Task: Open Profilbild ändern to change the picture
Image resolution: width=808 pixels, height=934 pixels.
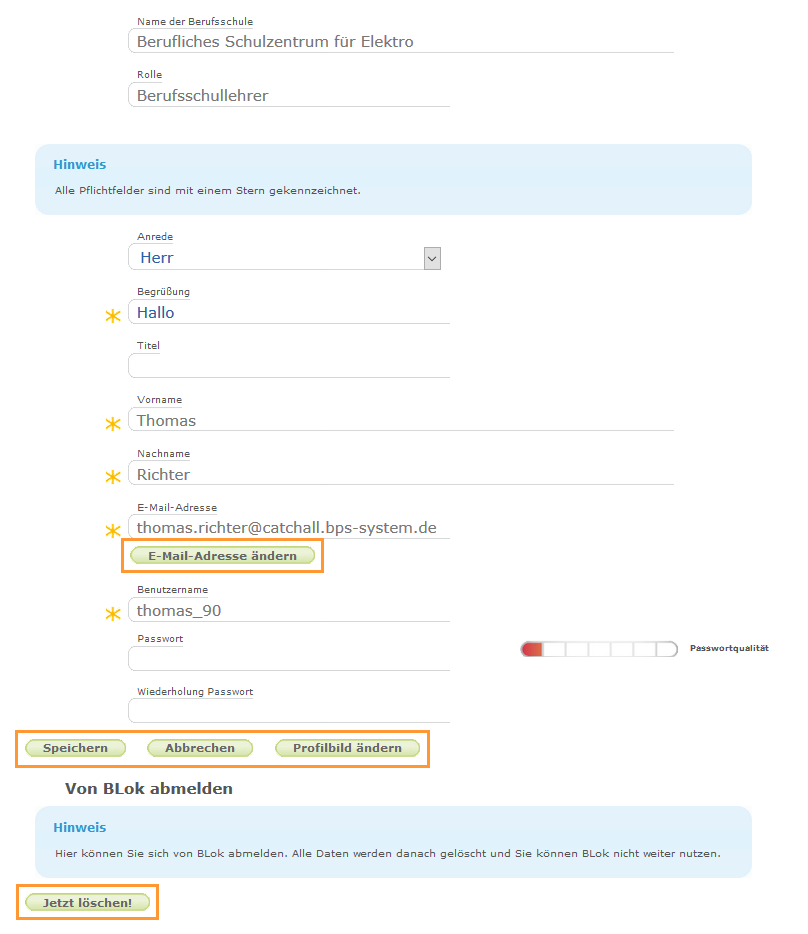Action: pyautogui.click(x=347, y=747)
